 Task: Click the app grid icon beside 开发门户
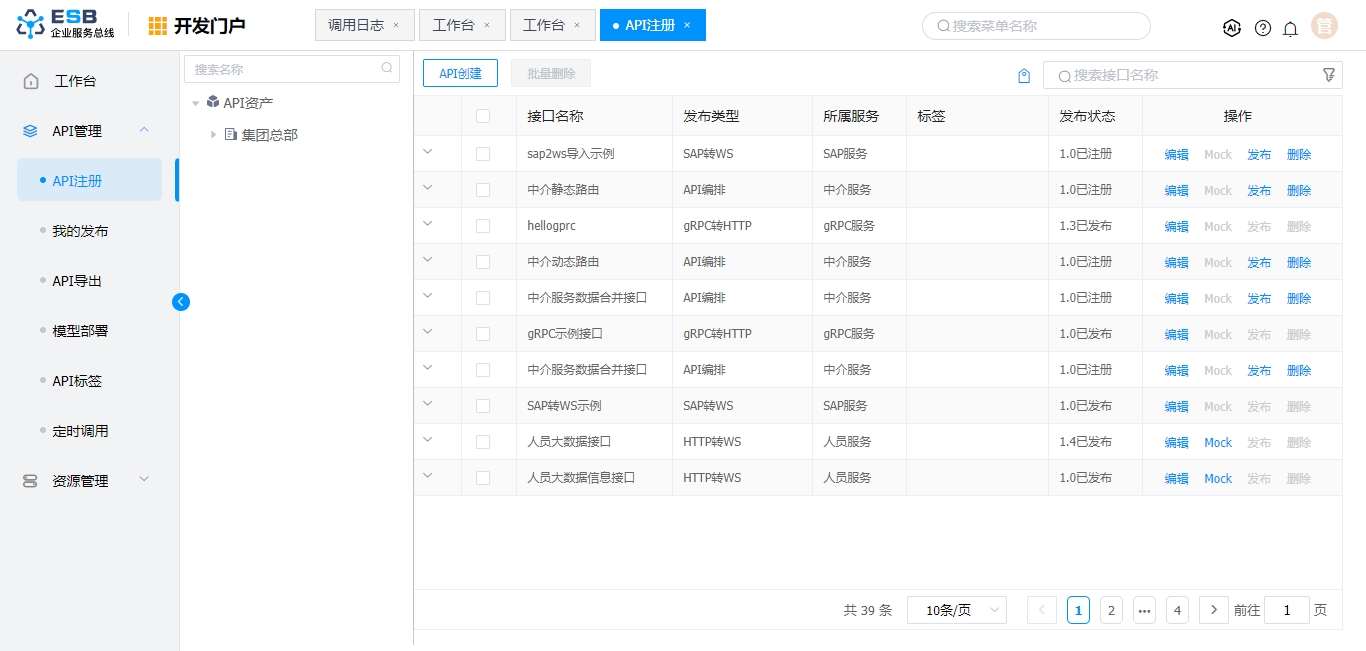[158, 26]
